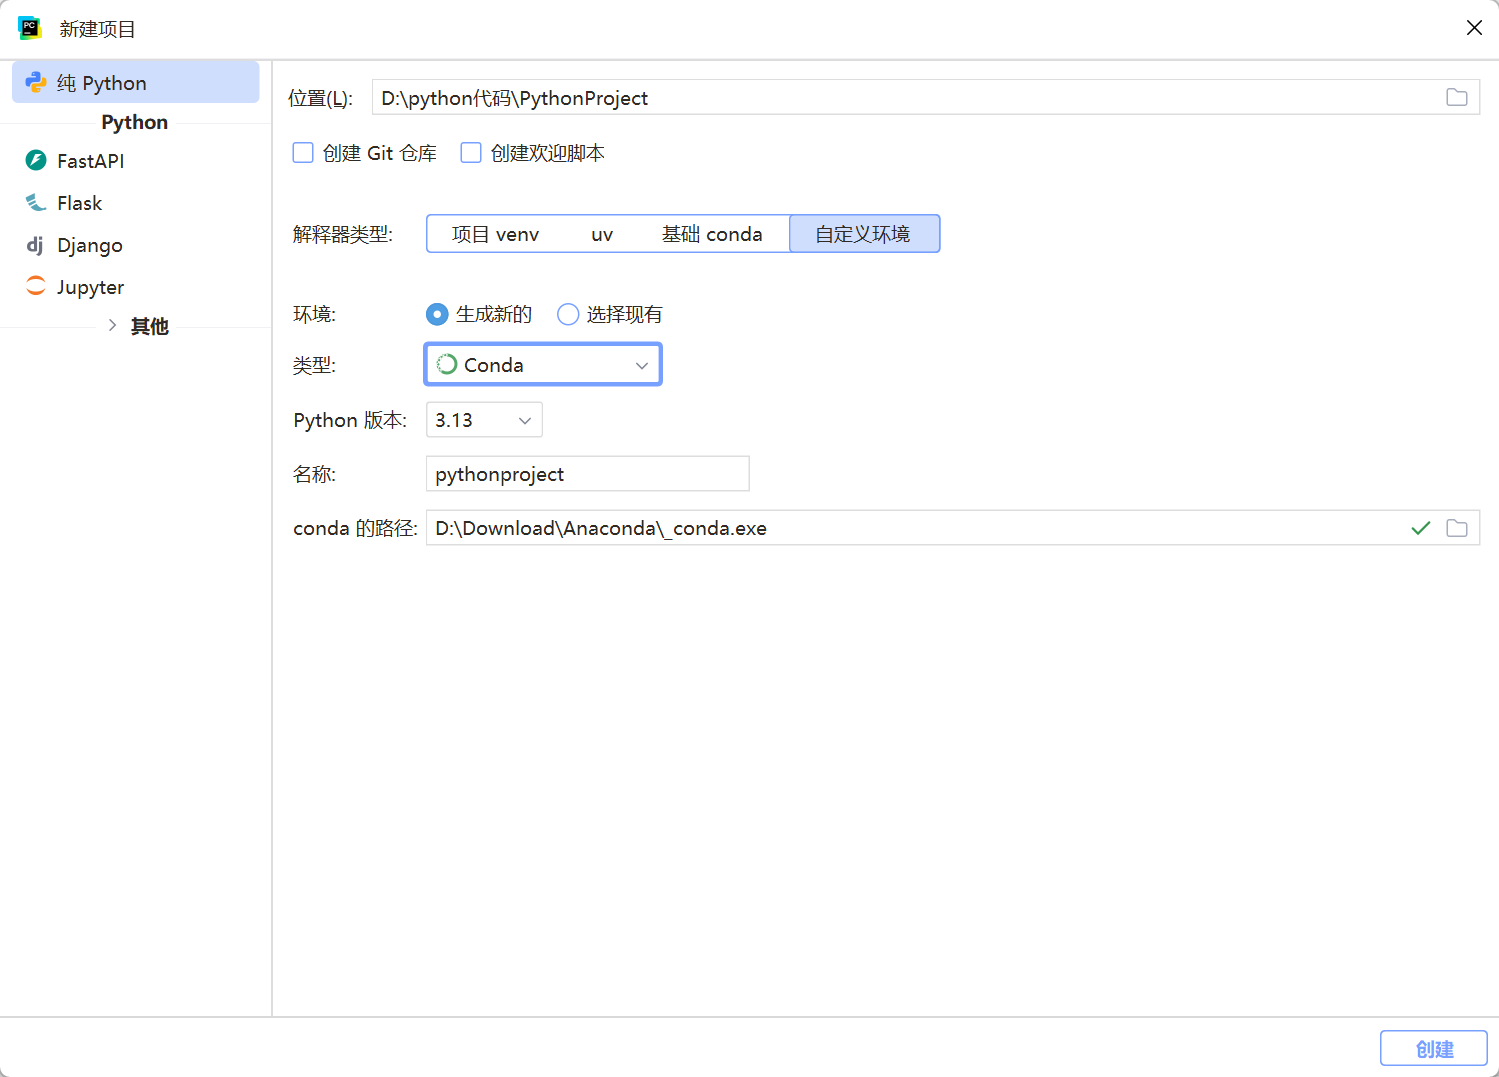Choose the FastAPI icon in the sidebar
Screen dimensions: 1499x1077
(36, 161)
